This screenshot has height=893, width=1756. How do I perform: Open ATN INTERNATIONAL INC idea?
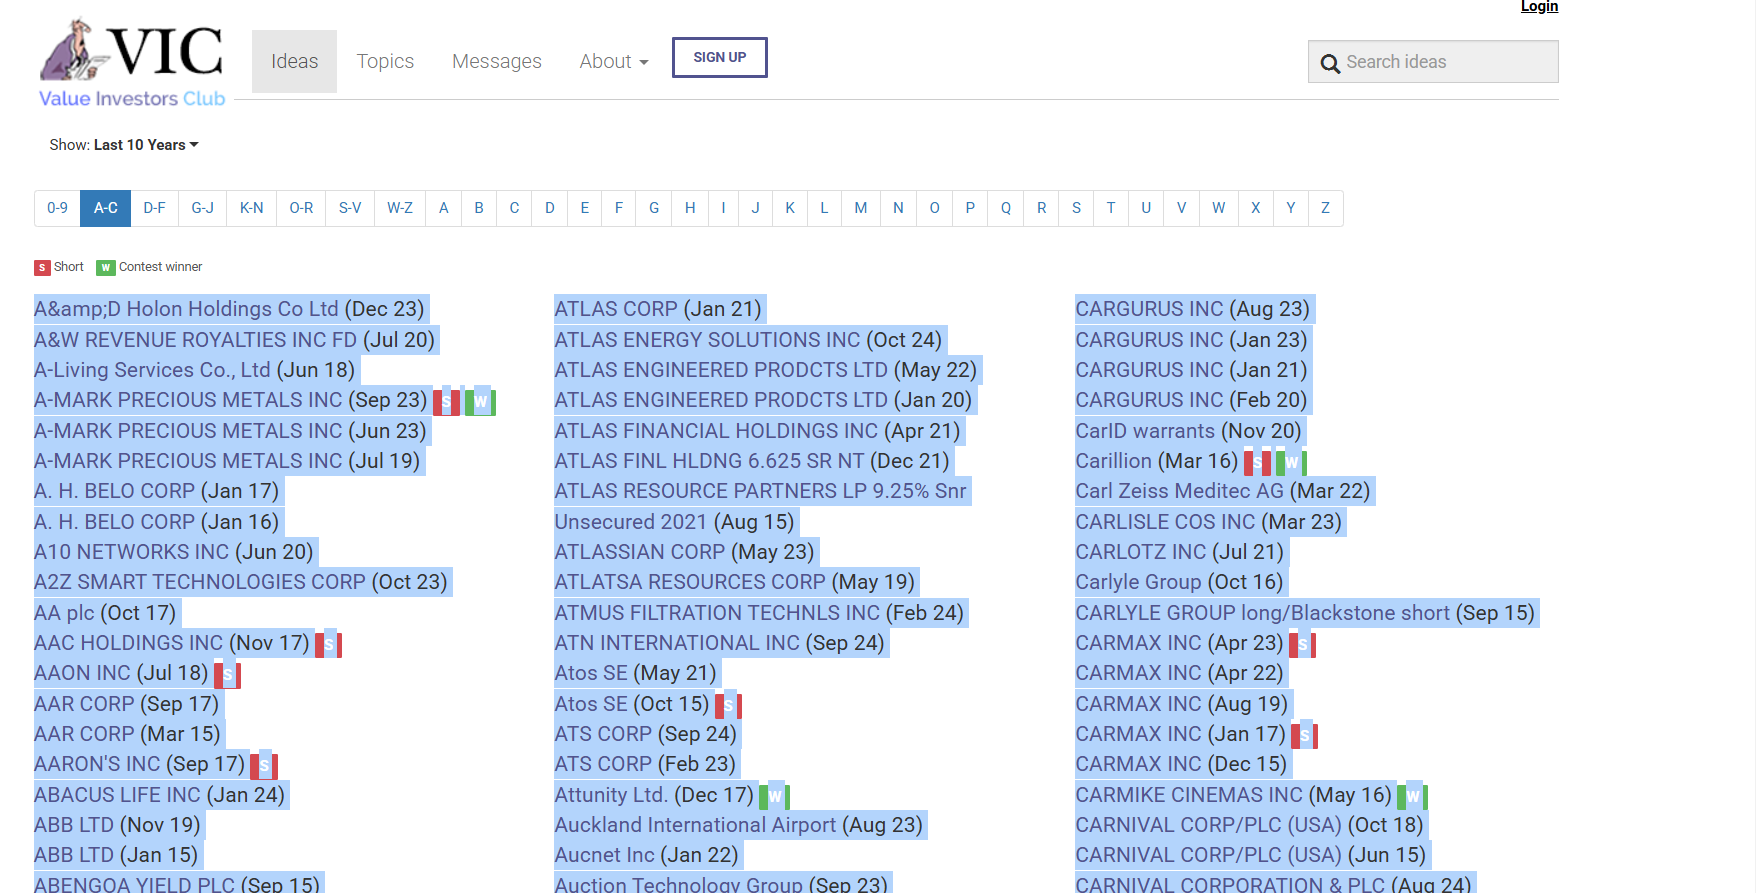click(x=677, y=643)
